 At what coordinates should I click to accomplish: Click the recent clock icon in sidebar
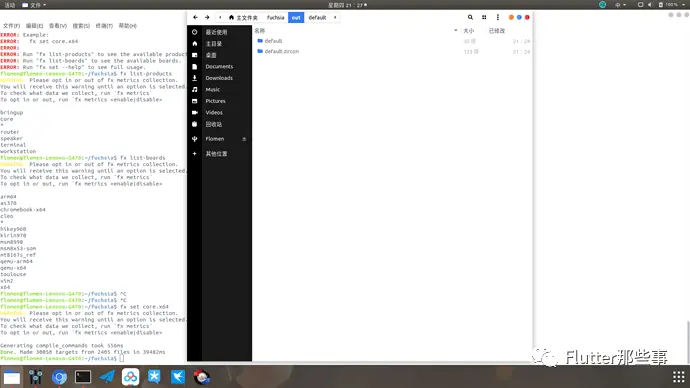pyautogui.click(x=195, y=32)
